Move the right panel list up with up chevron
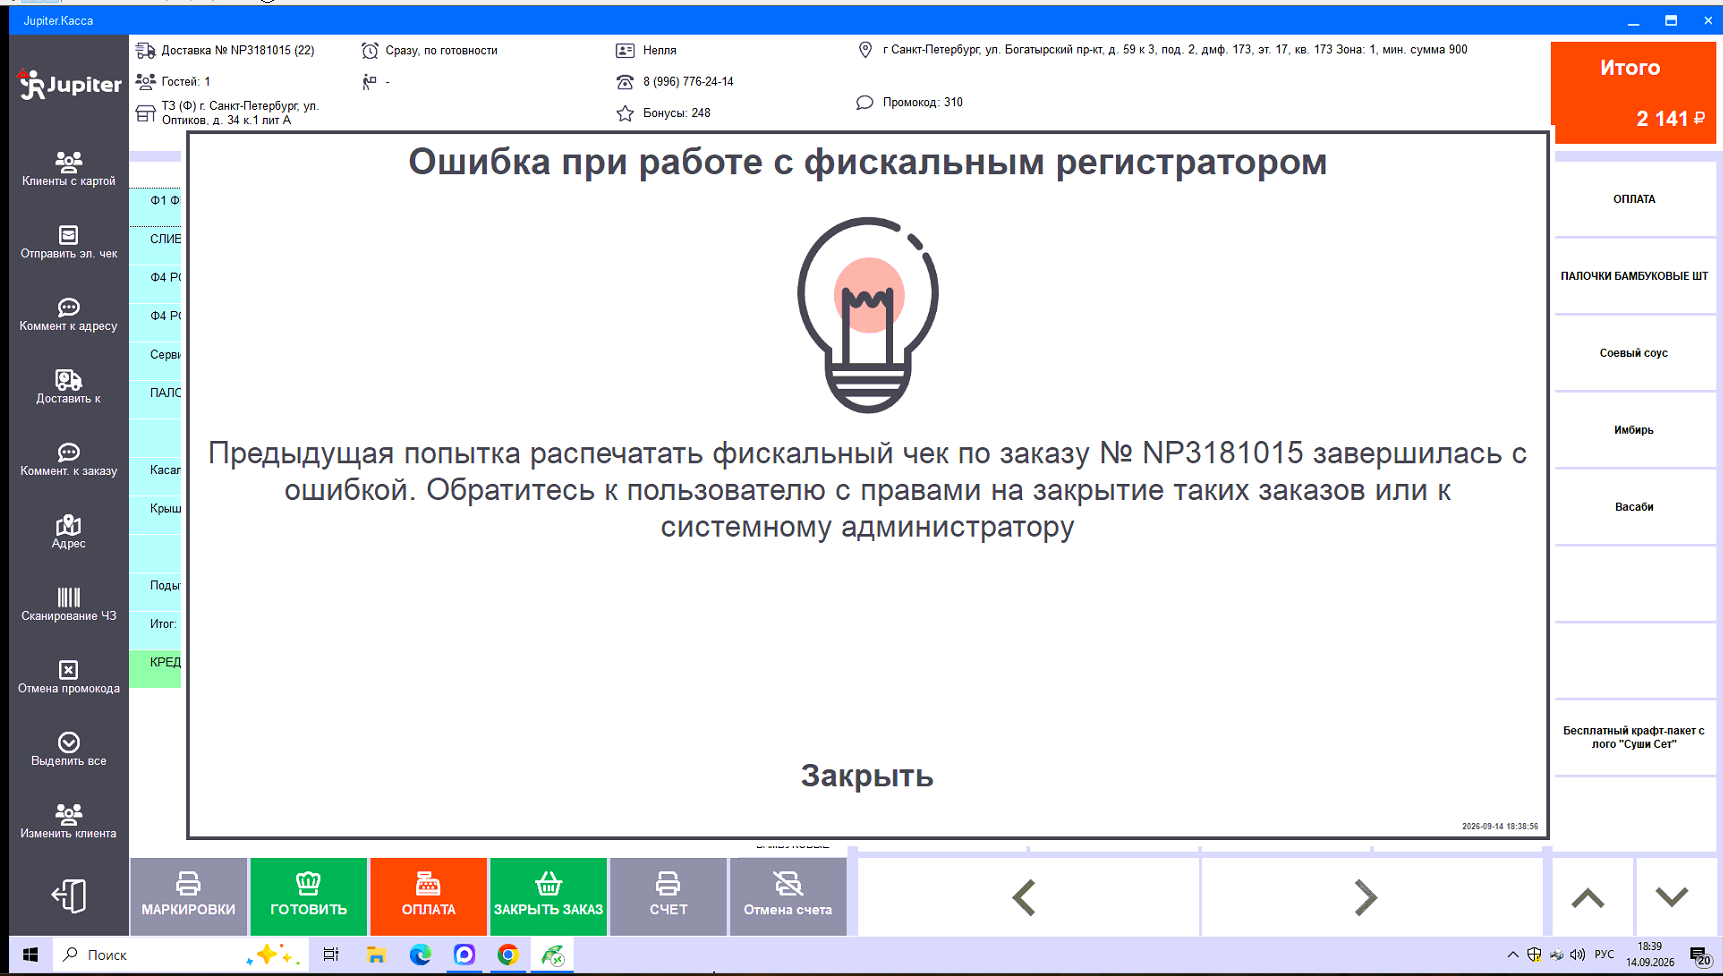This screenshot has height=976, width=1723. [1588, 897]
